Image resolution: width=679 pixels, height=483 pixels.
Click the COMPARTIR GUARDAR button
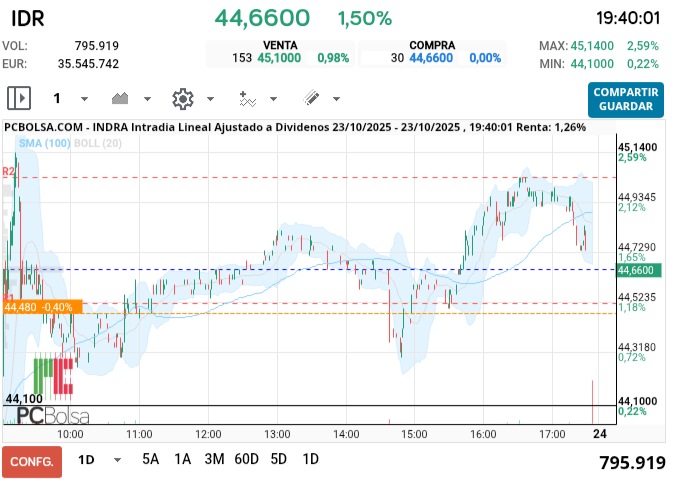[625, 99]
